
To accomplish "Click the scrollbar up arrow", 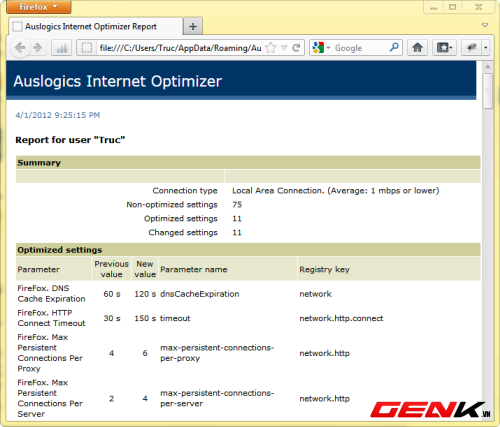I will 488,67.
